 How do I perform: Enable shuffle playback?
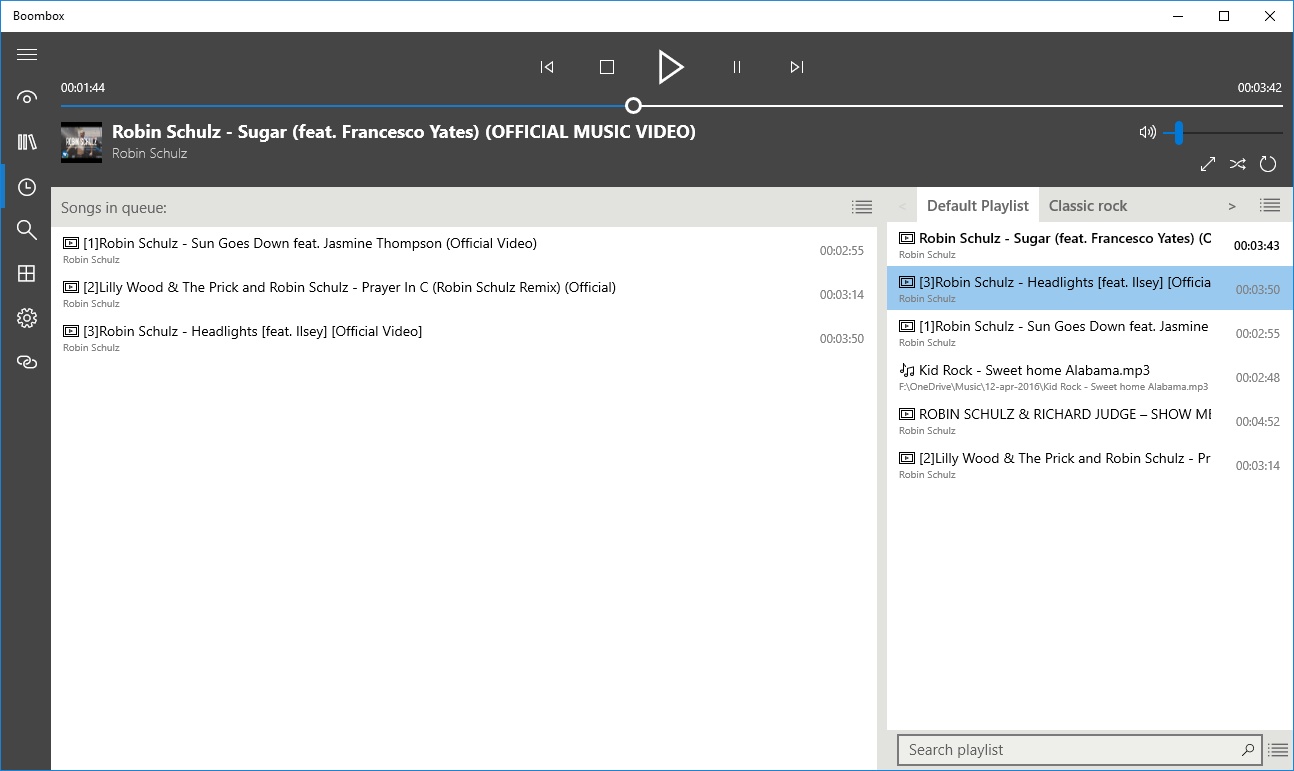click(x=1237, y=164)
